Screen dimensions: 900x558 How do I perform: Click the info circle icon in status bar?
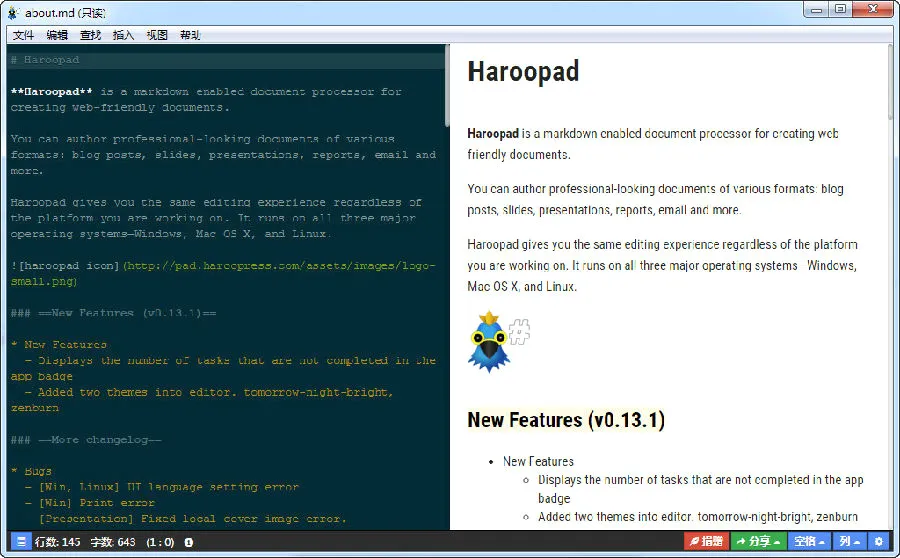point(188,542)
